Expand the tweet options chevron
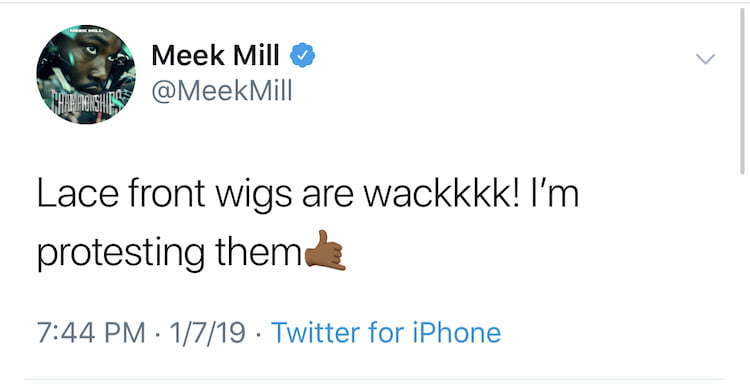 tap(705, 59)
